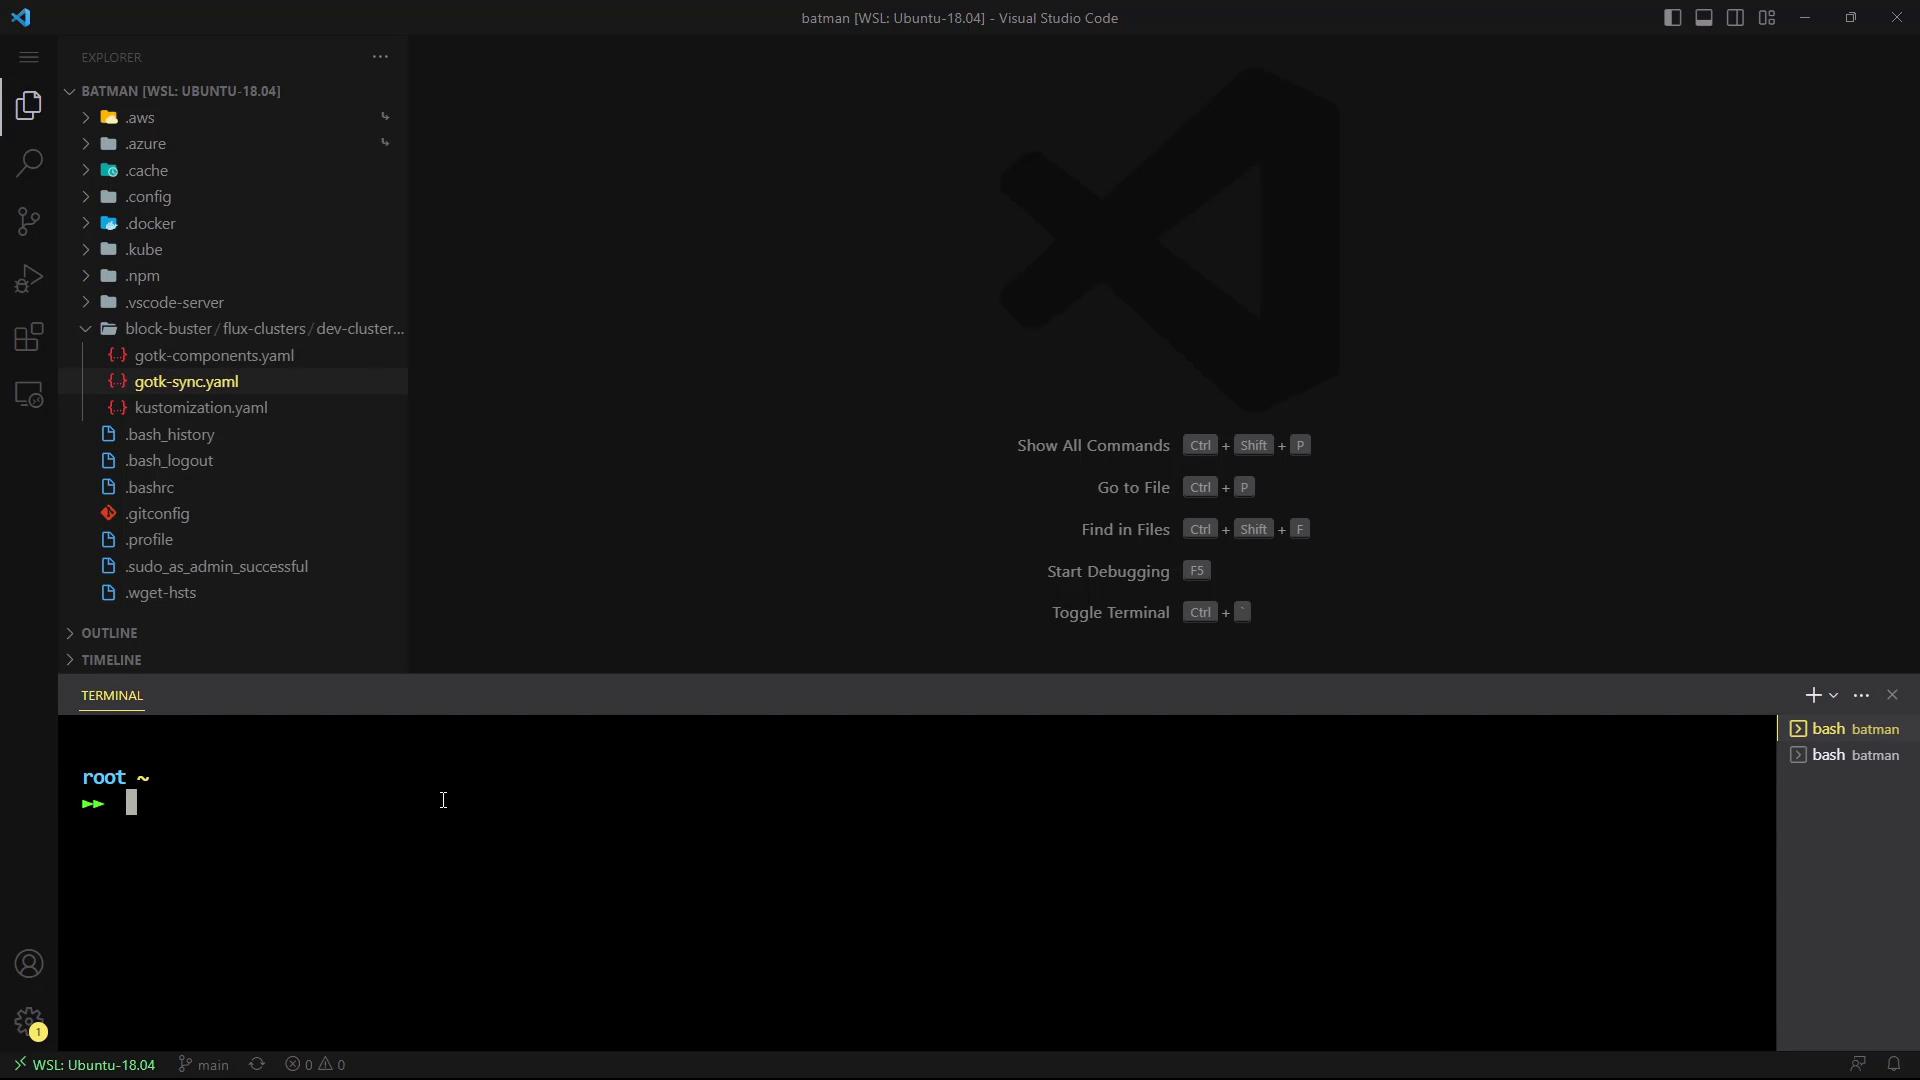
Task: Expand the .cache folder
Action: [x=233, y=170]
